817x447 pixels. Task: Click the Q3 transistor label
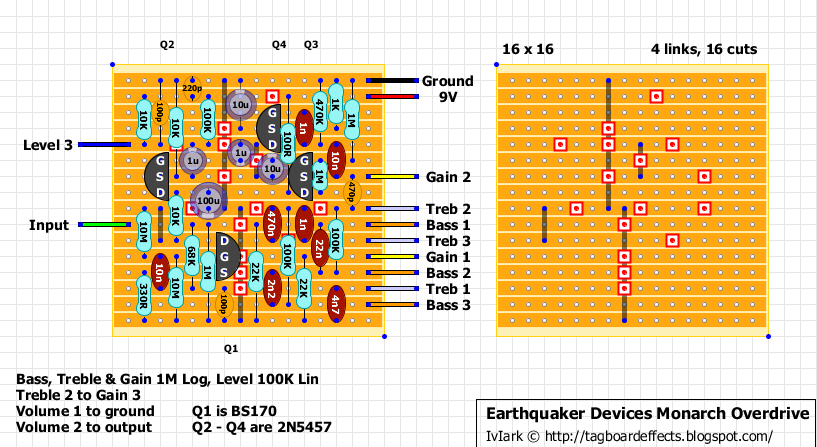point(311,45)
